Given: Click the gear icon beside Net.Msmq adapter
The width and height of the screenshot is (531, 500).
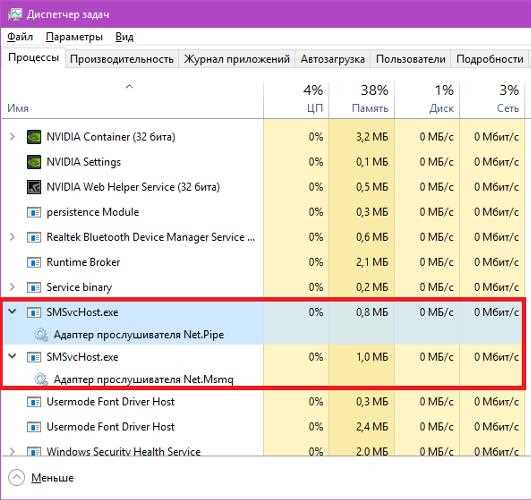Looking at the screenshot, I should [x=41, y=379].
